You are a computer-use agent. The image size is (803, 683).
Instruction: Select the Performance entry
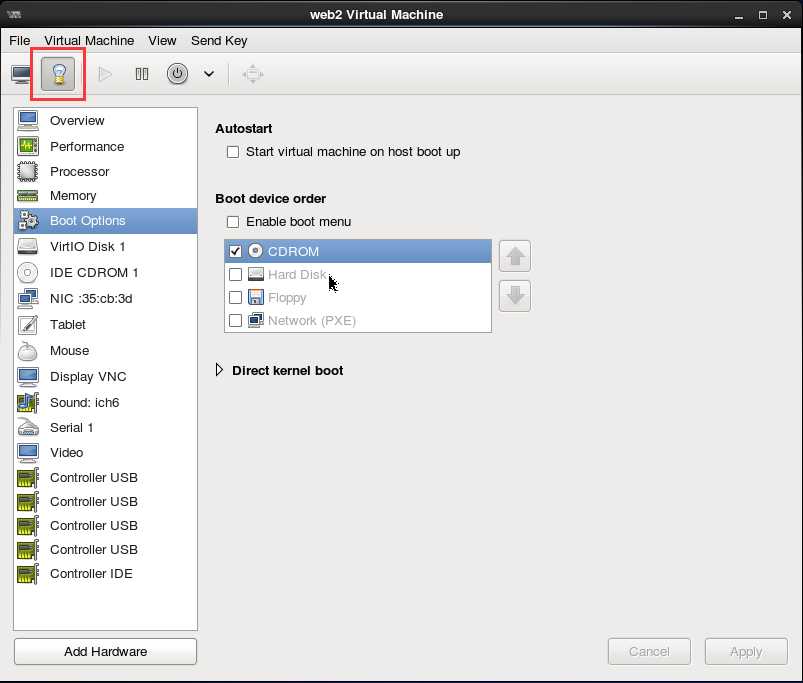click(x=105, y=146)
